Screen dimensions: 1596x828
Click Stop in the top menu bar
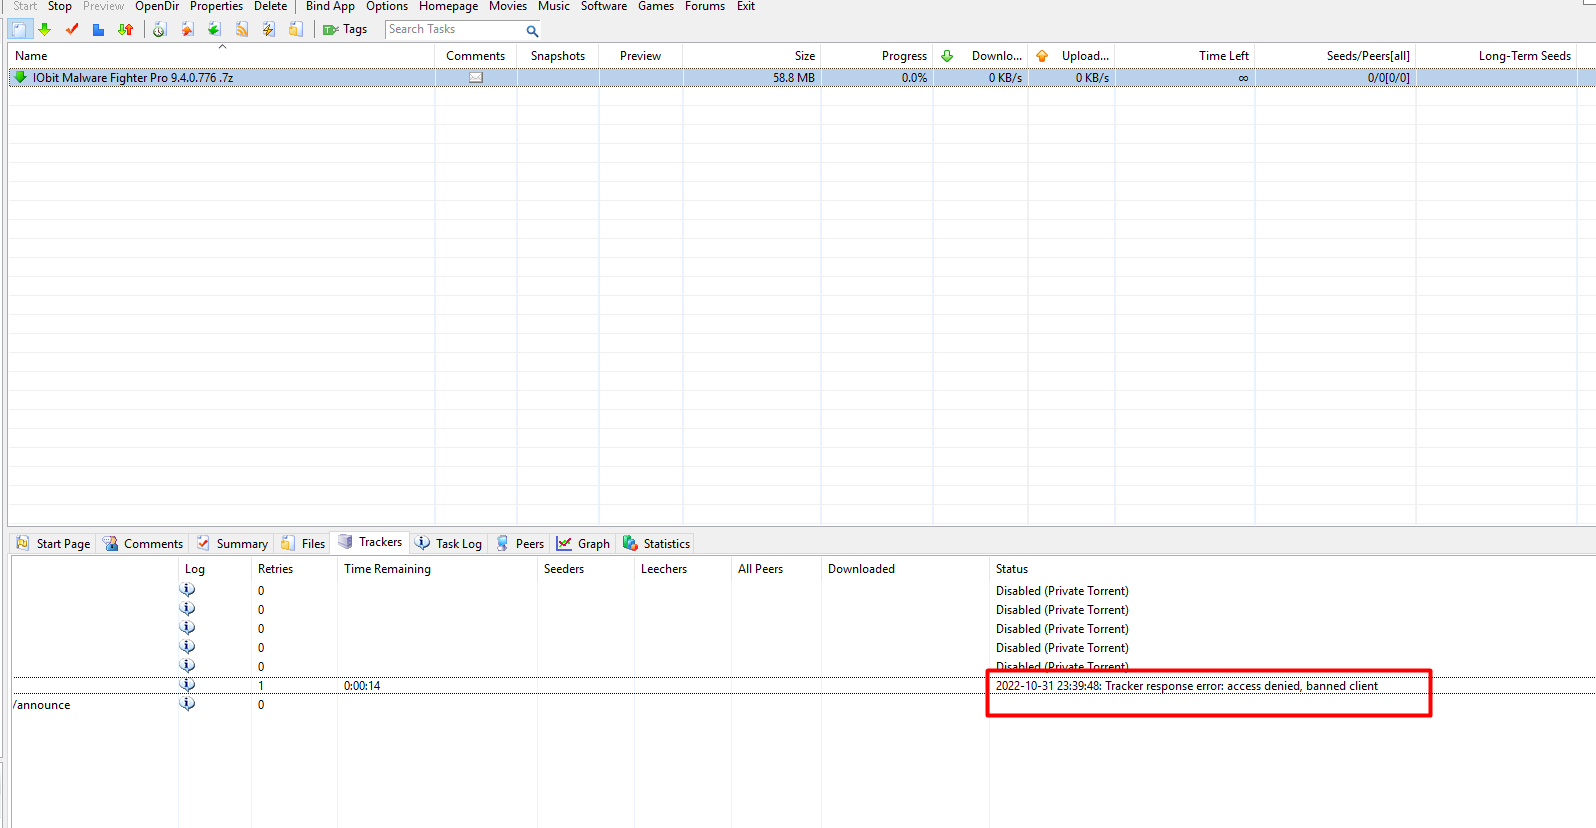pyautogui.click(x=60, y=6)
